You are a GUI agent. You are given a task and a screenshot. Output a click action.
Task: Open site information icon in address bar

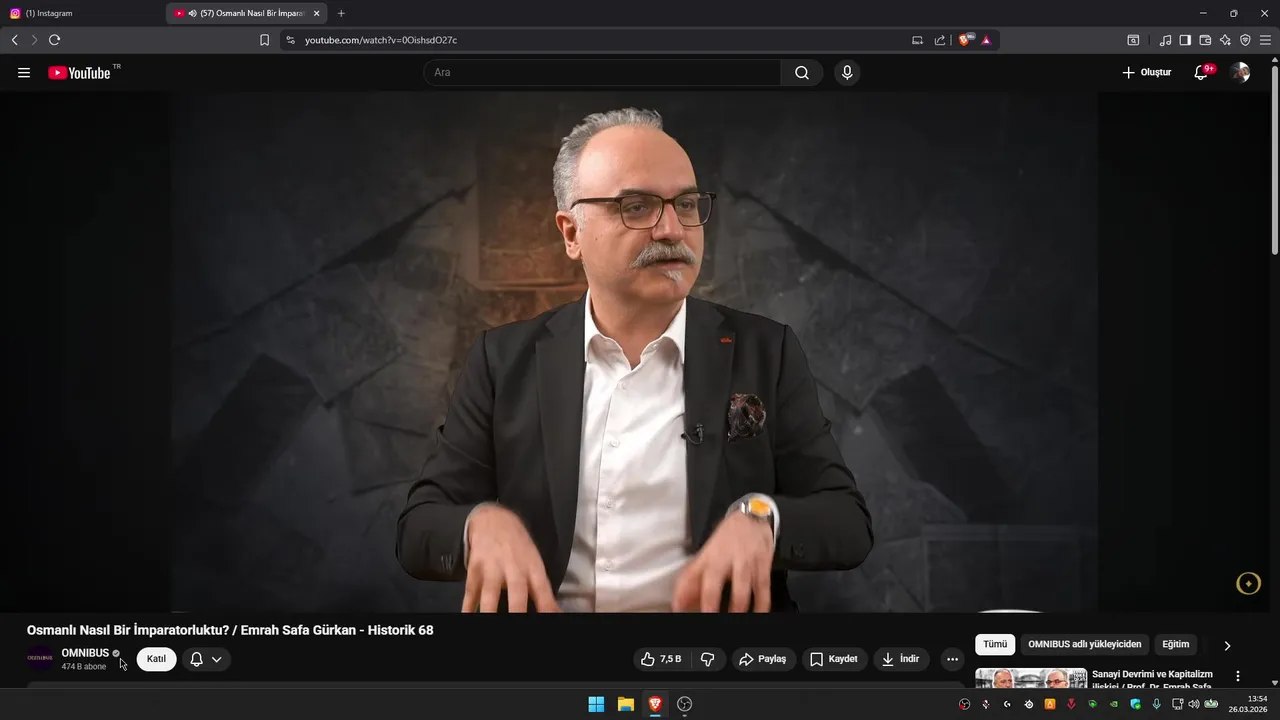click(290, 40)
